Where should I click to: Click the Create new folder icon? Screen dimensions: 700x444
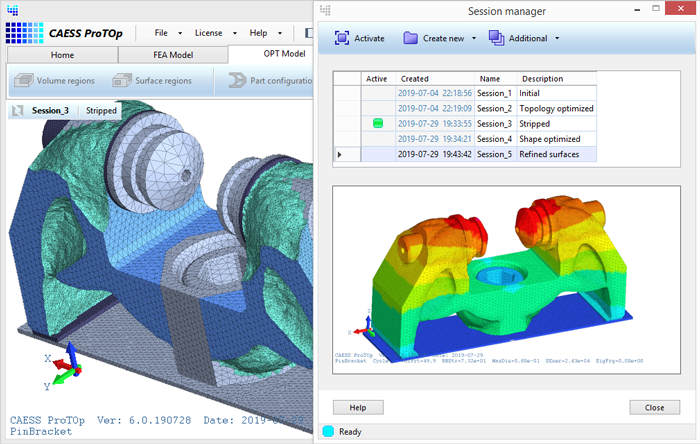coord(410,38)
